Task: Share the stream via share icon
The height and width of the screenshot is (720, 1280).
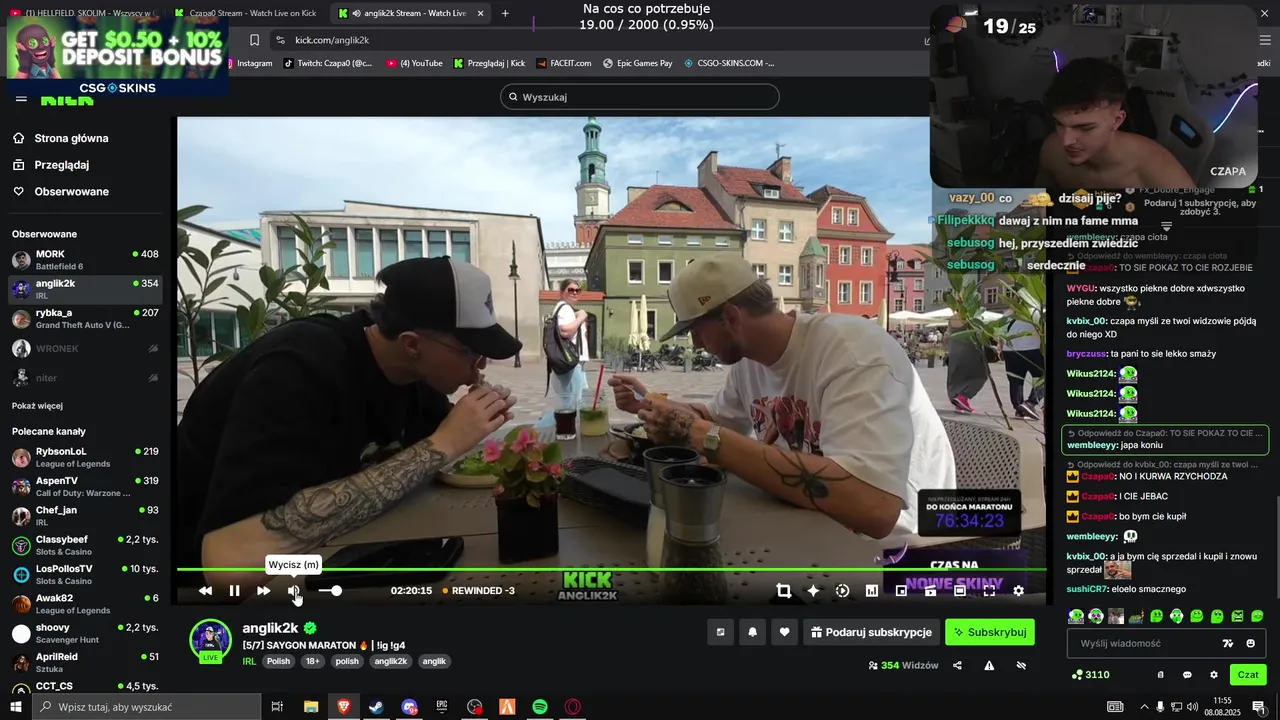Action: [x=957, y=665]
